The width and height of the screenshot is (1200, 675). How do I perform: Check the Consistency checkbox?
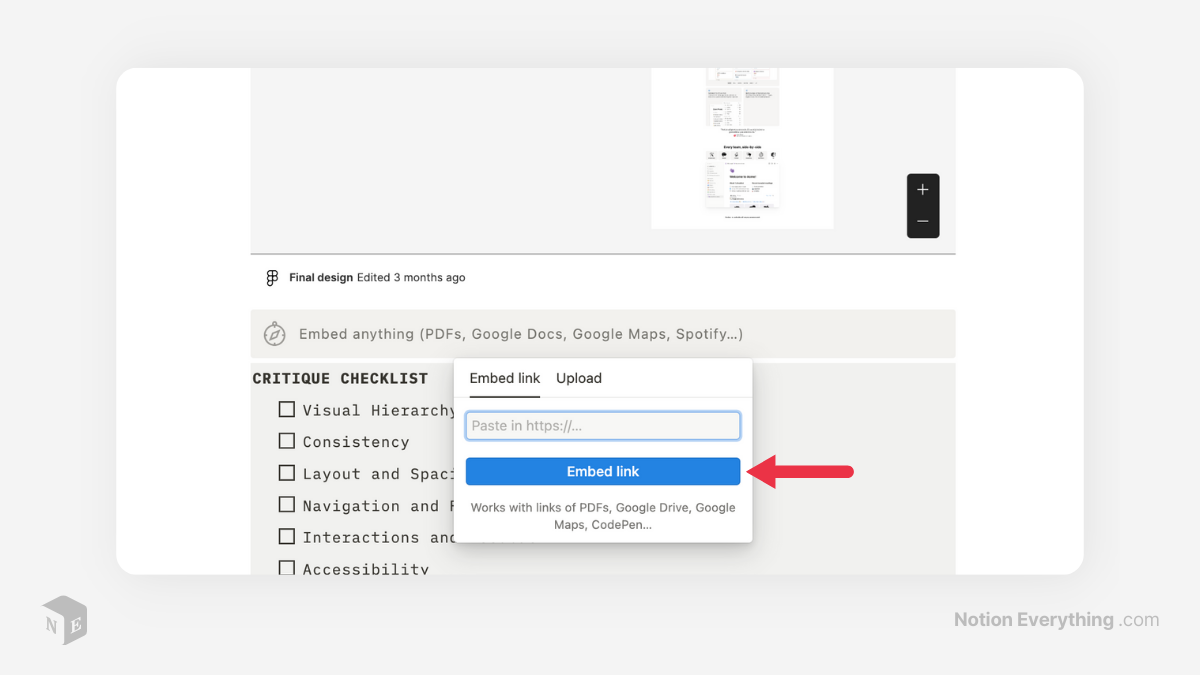tap(287, 441)
